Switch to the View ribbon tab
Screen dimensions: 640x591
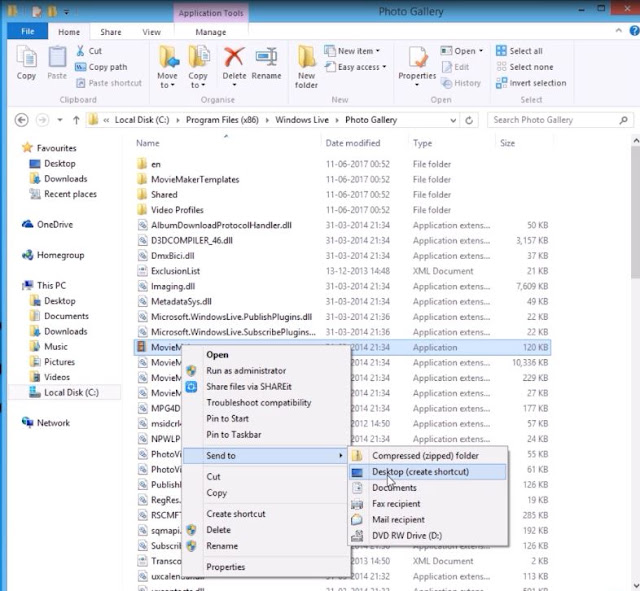[x=151, y=32]
